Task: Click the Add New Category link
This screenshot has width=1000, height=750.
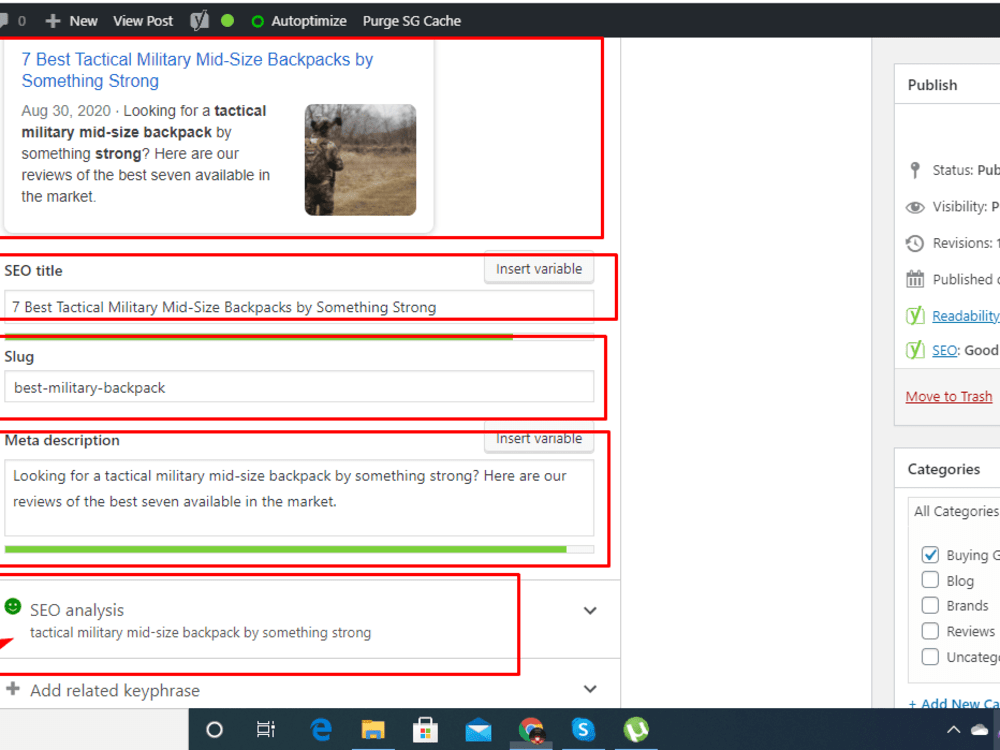Action: coord(954,703)
